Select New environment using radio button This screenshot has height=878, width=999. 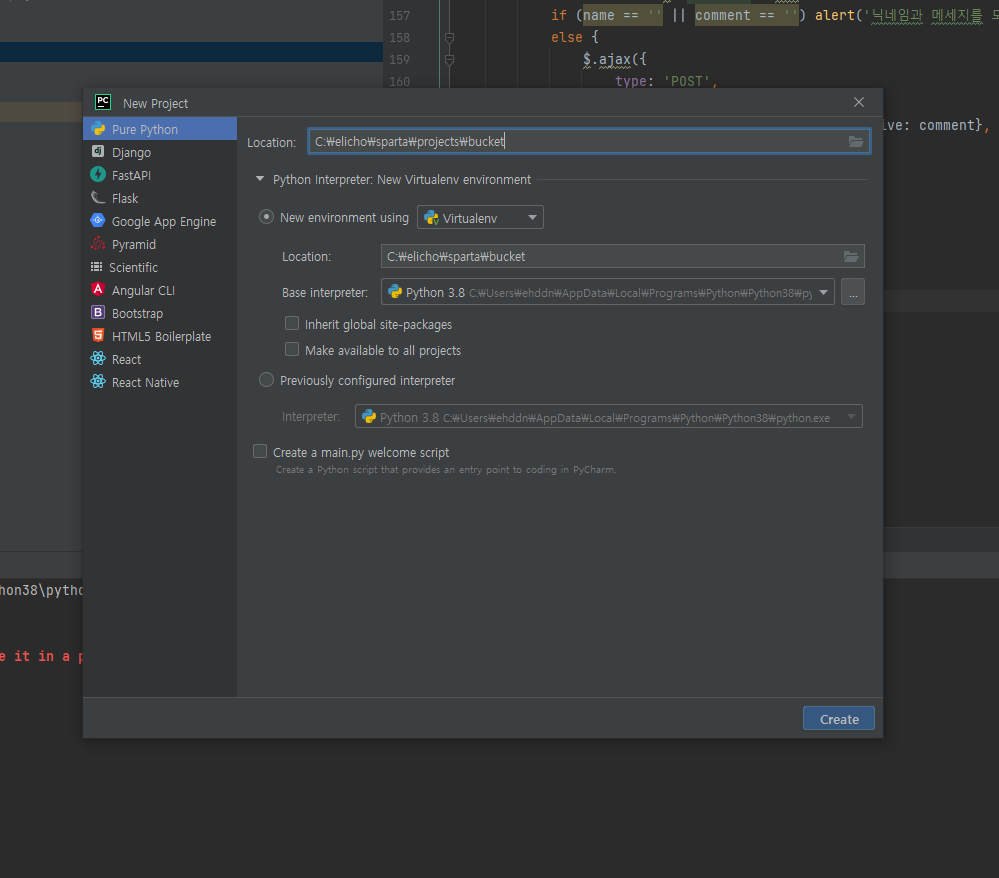pos(266,217)
